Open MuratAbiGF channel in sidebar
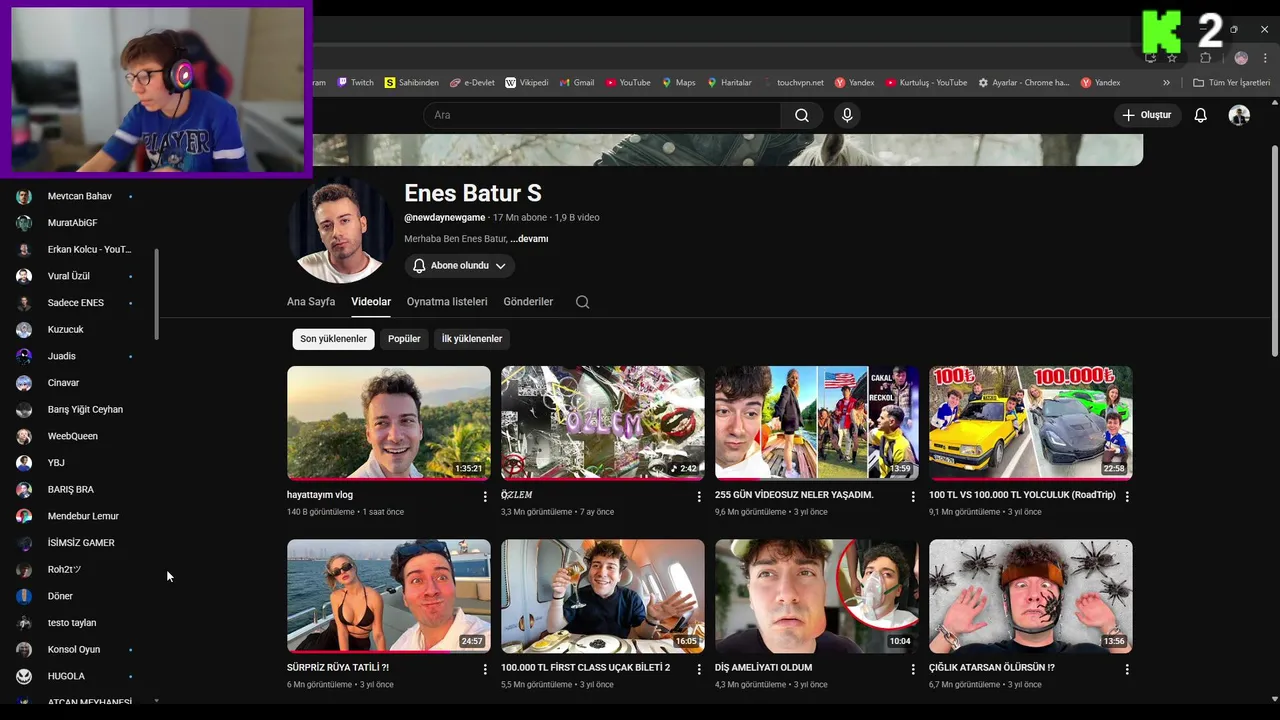The image size is (1280, 720). click(x=75, y=223)
